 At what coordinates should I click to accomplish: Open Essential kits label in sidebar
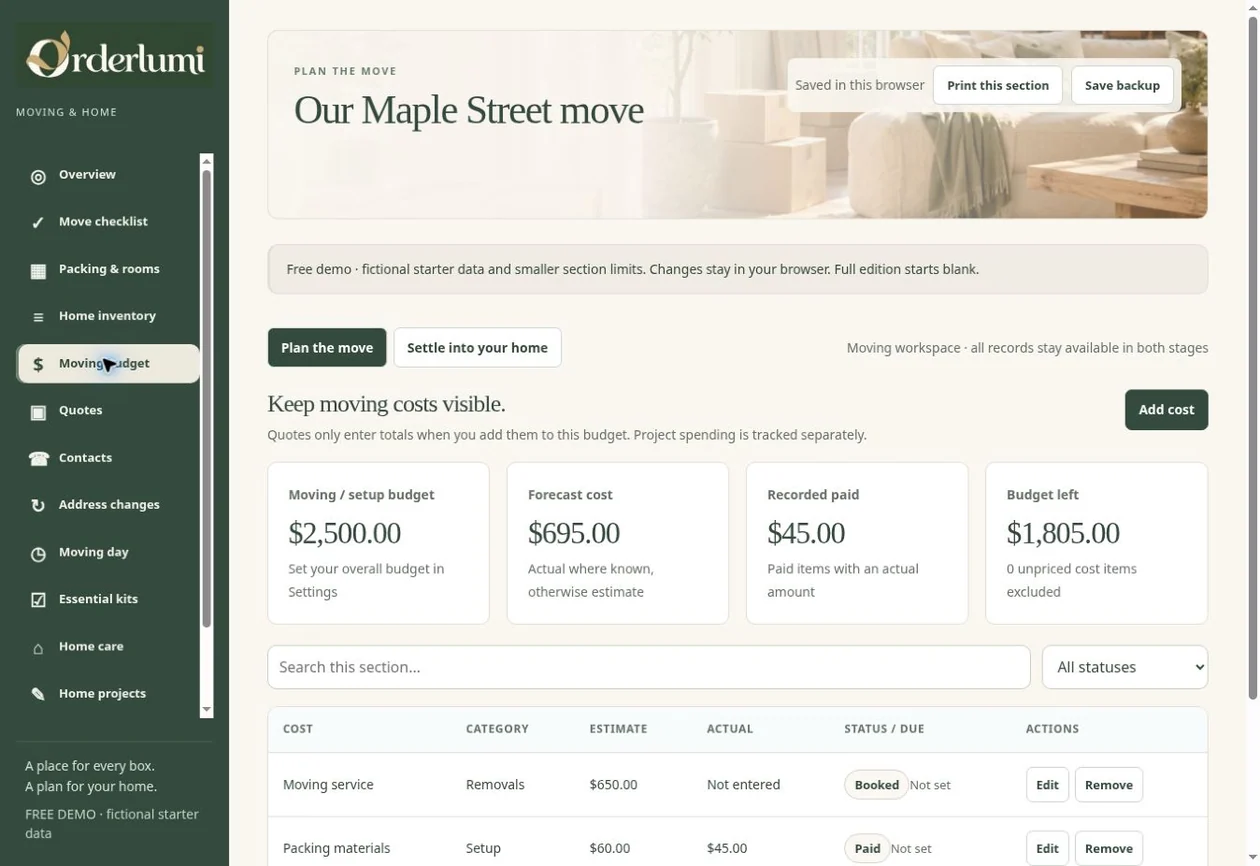98,599
